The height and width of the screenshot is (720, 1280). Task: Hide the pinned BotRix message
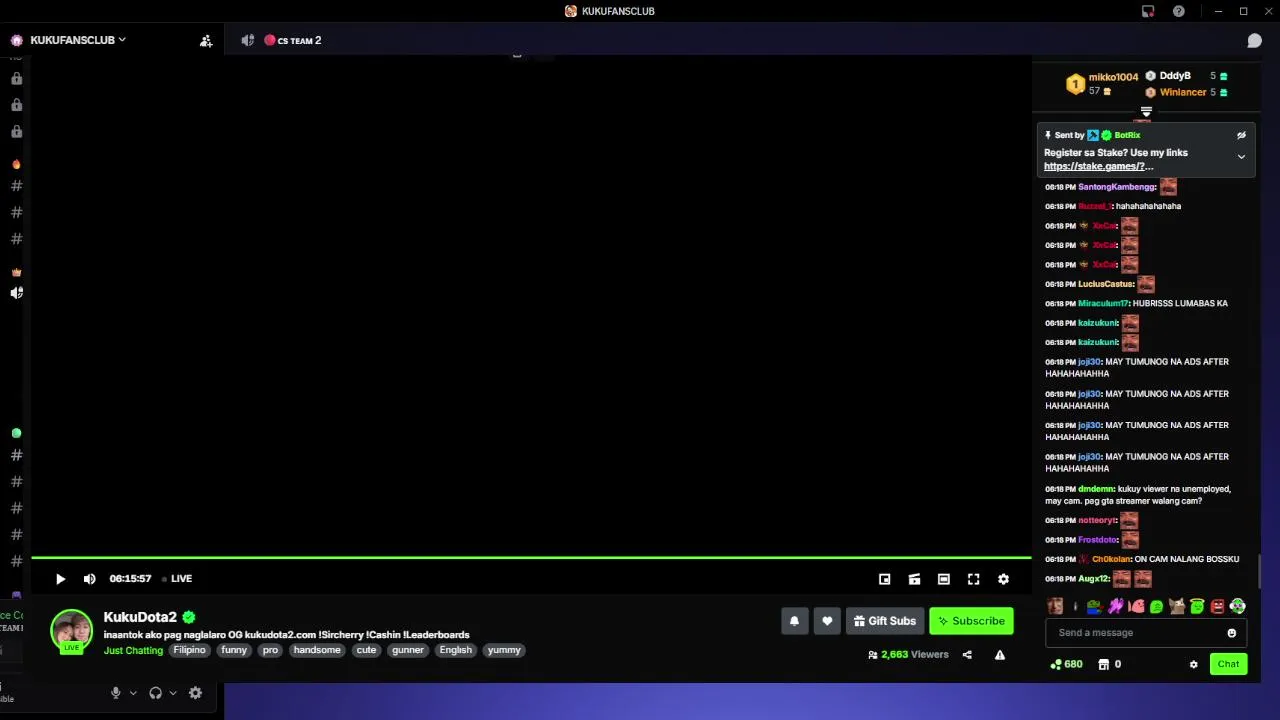click(1241, 135)
